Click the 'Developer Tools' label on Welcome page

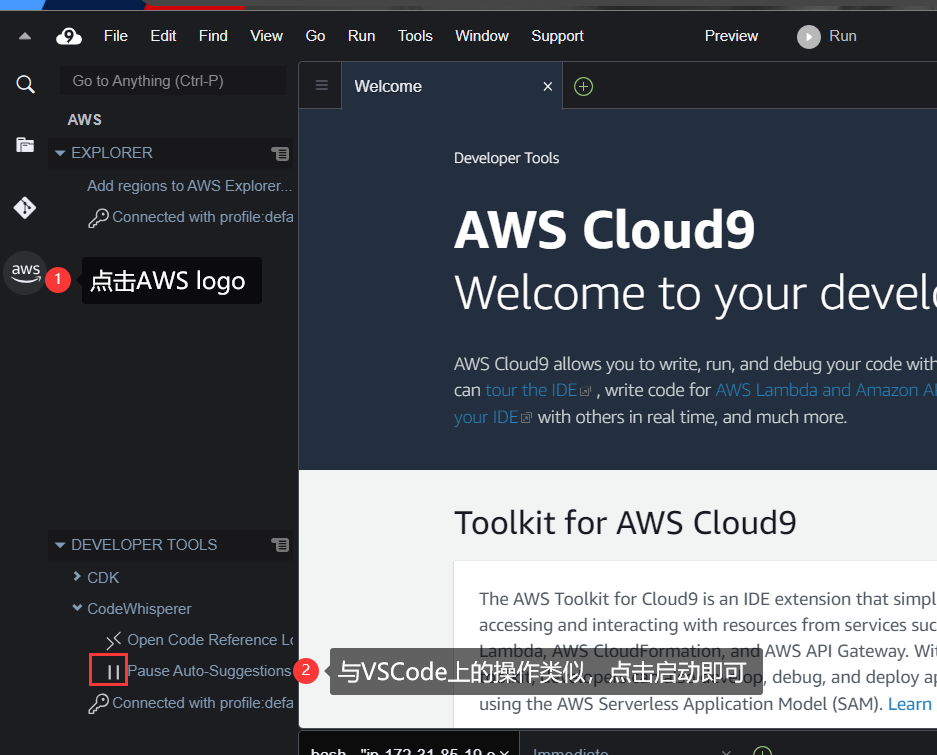(x=506, y=158)
